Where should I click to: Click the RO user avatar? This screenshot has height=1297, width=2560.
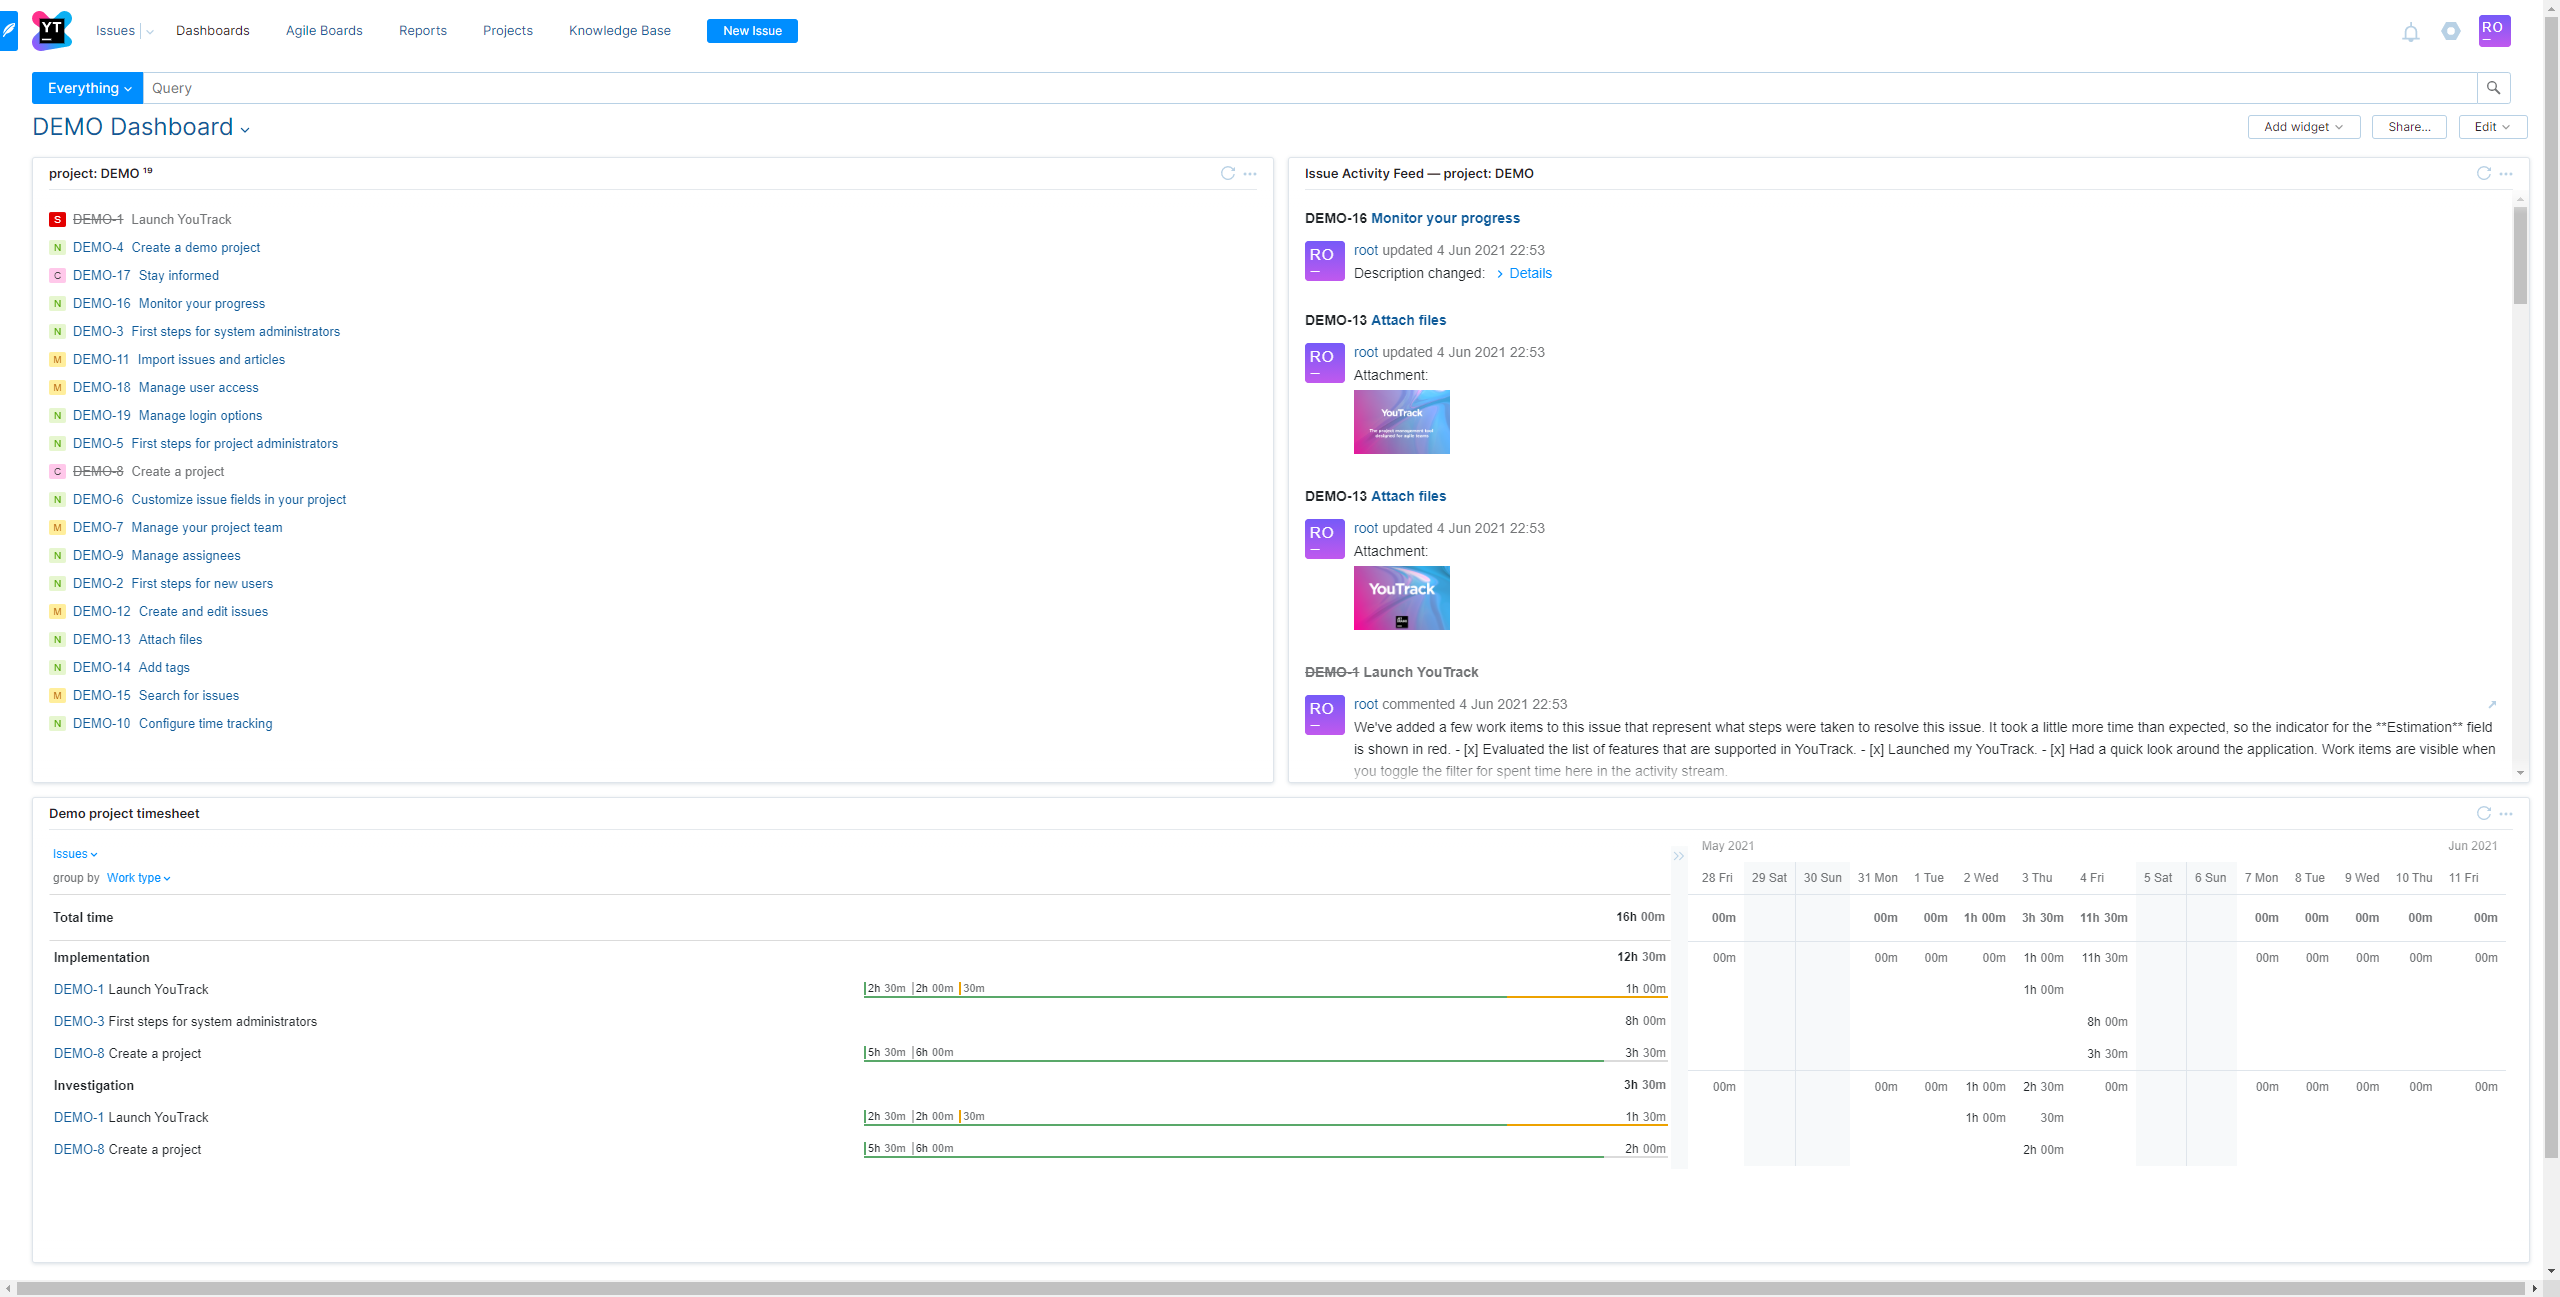click(x=2494, y=30)
